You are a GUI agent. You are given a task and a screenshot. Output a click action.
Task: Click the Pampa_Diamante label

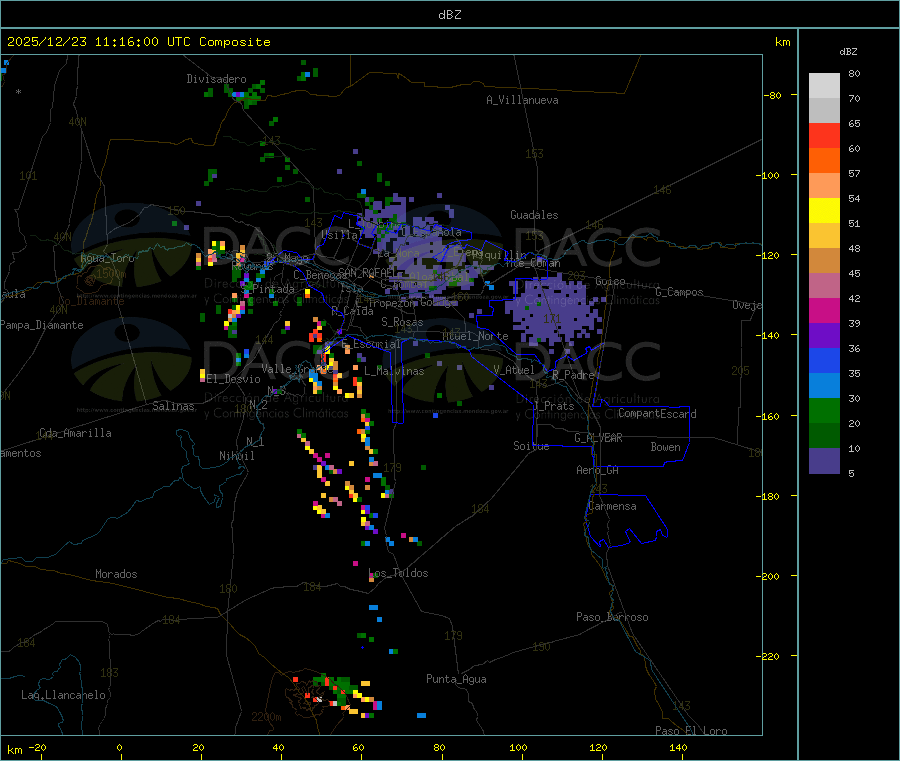pyautogui.click(x=42, y=325)
